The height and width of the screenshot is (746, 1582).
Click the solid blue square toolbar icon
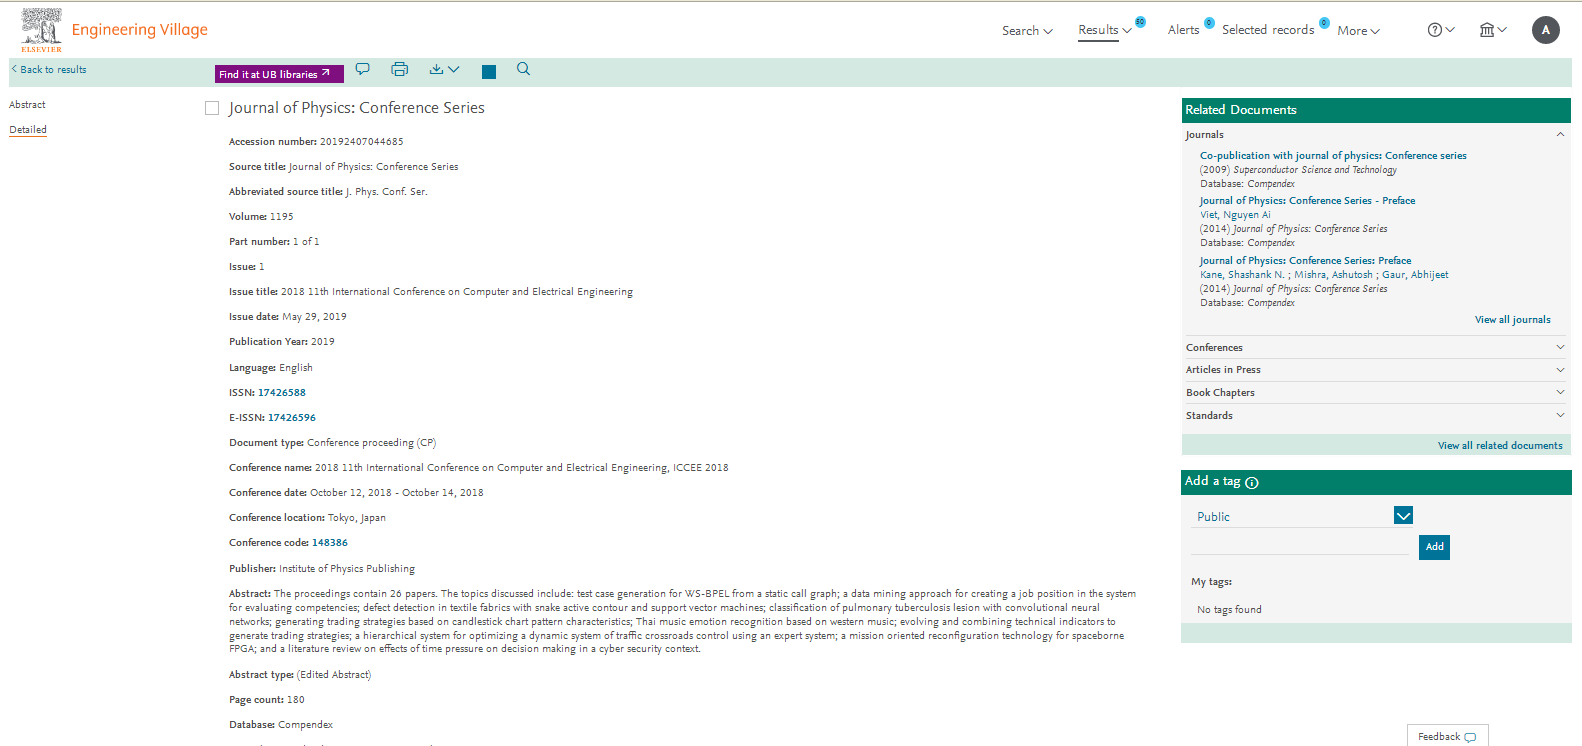[489, 71]
